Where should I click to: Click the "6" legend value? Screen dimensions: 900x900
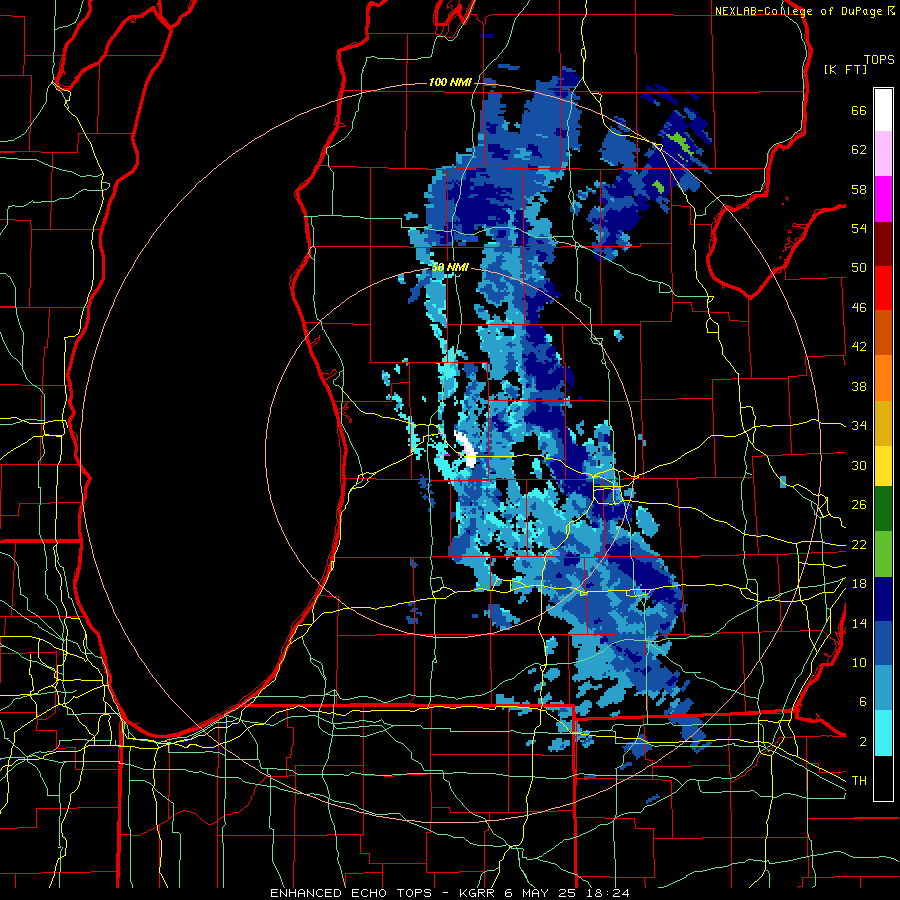pyautogui.click(x=862, y=702)
